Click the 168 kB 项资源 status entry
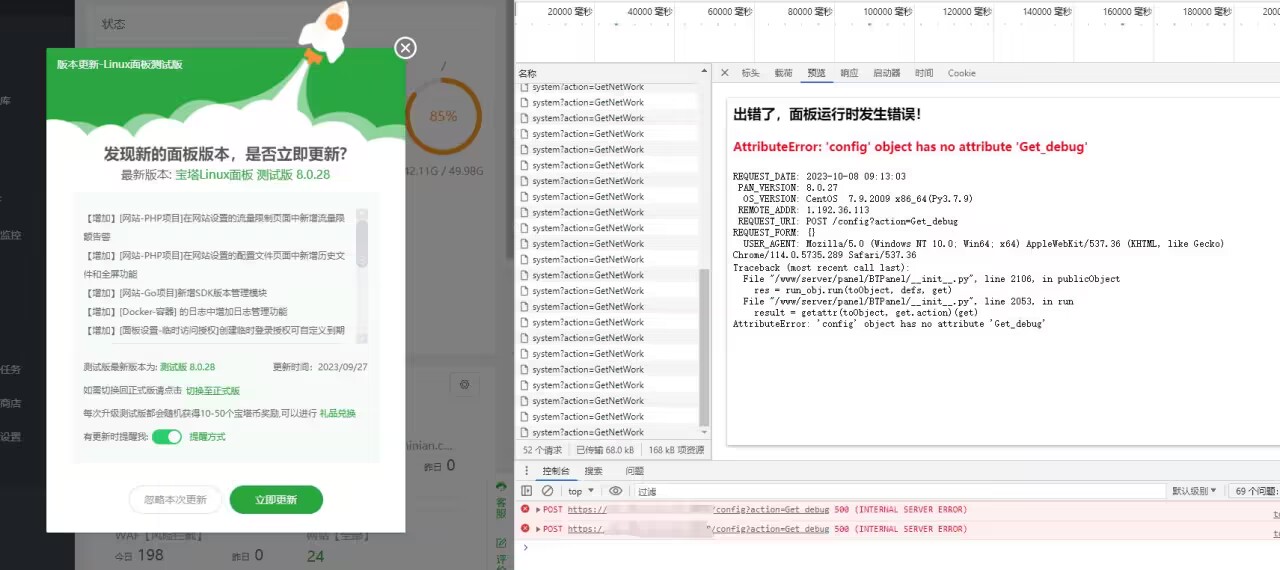 click(x=677, y=450)
